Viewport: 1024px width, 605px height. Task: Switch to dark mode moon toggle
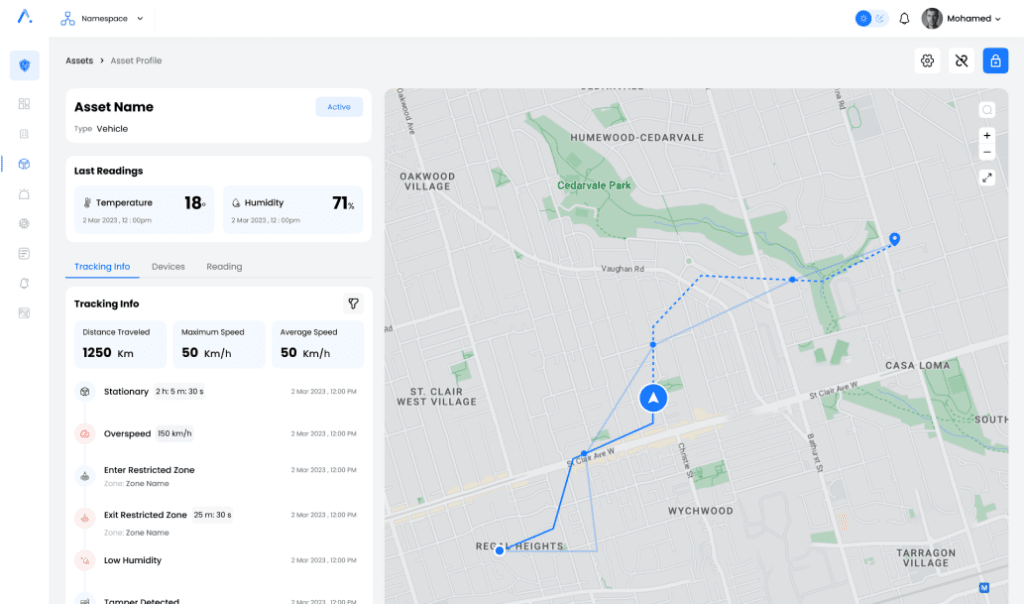[880, 18]
